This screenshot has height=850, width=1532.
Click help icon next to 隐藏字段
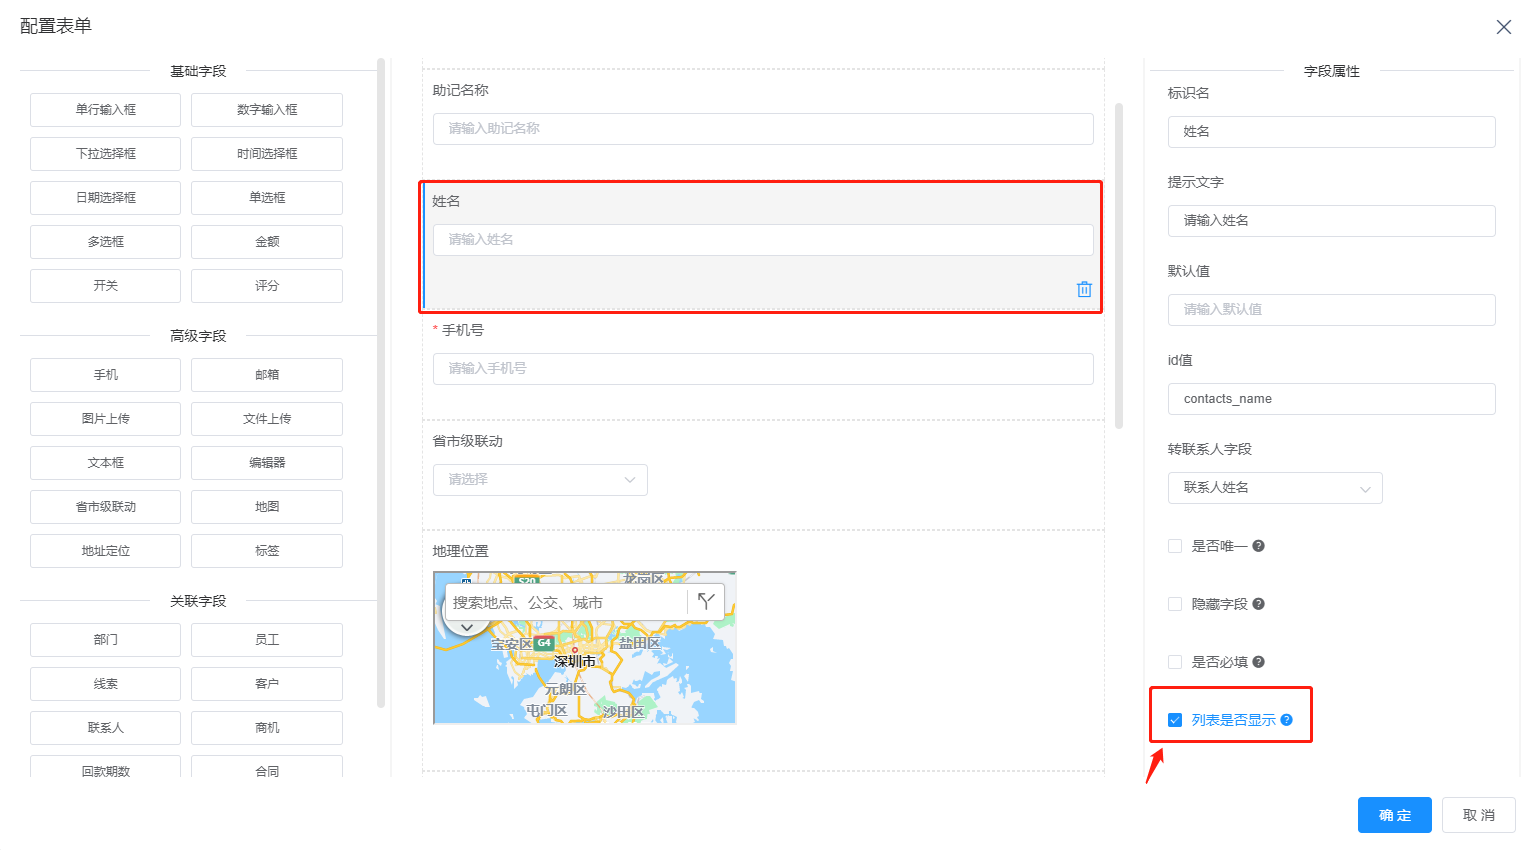(1259, 604)
